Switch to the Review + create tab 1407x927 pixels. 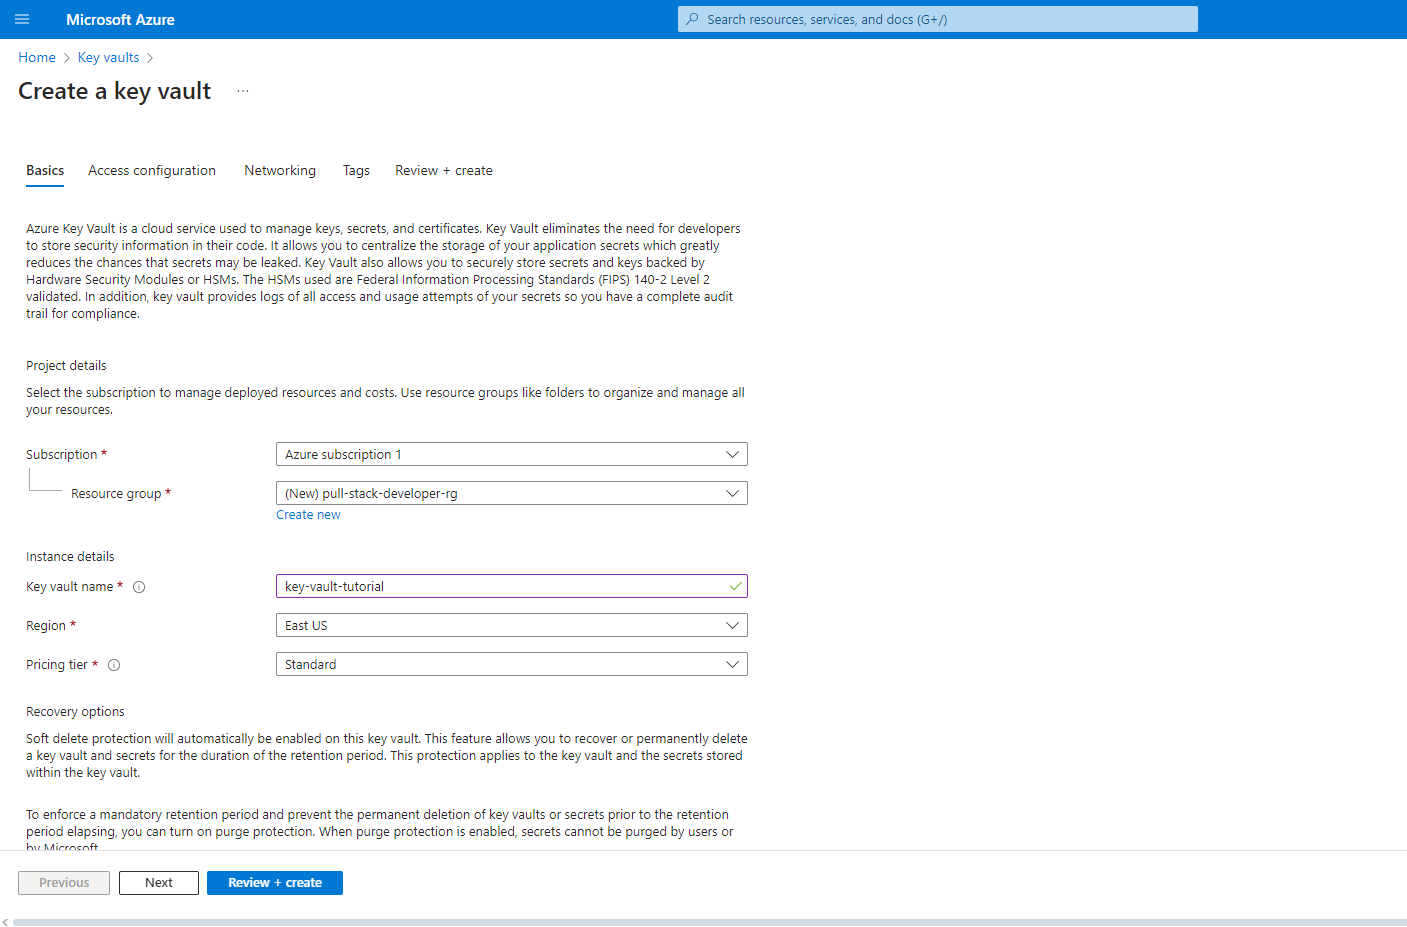pos(444,171)
